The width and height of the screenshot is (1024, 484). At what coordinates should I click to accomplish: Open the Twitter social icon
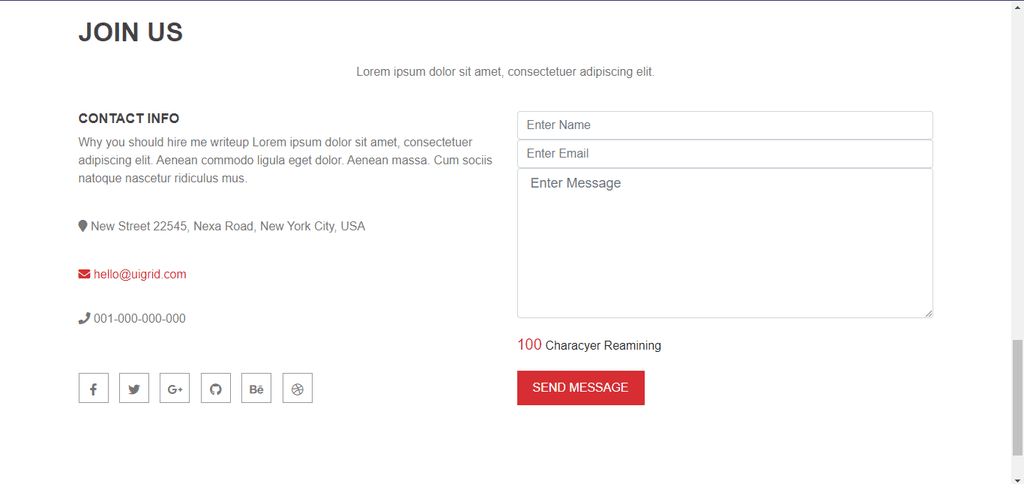tap(134, 388)
